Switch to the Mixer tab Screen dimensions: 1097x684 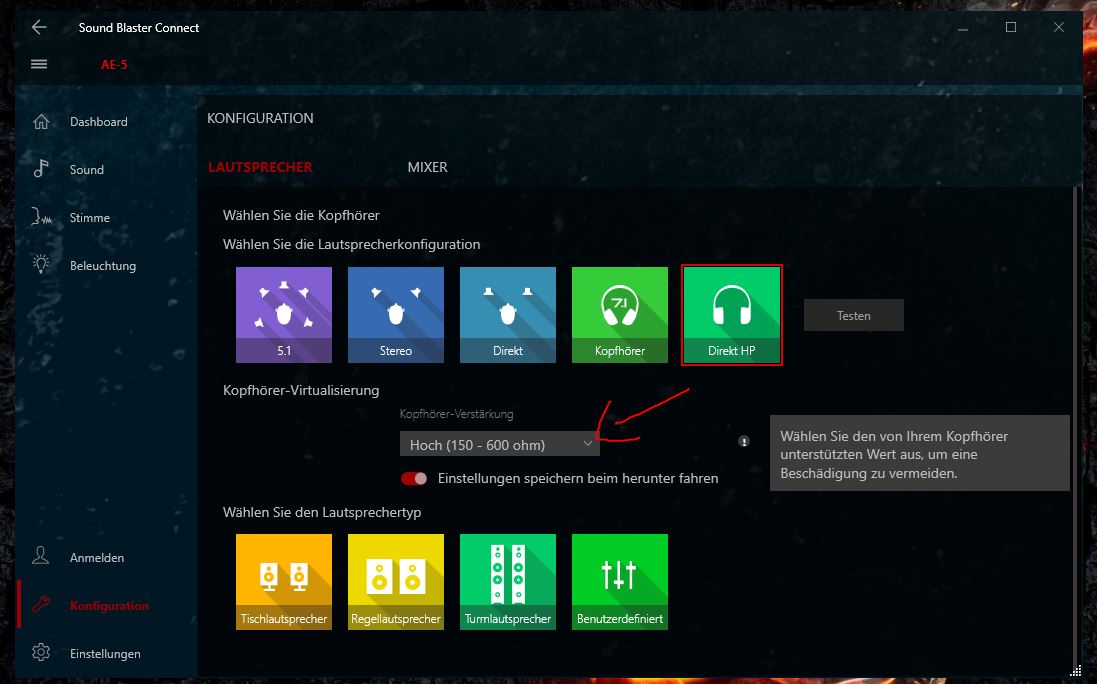click(427, 167)
